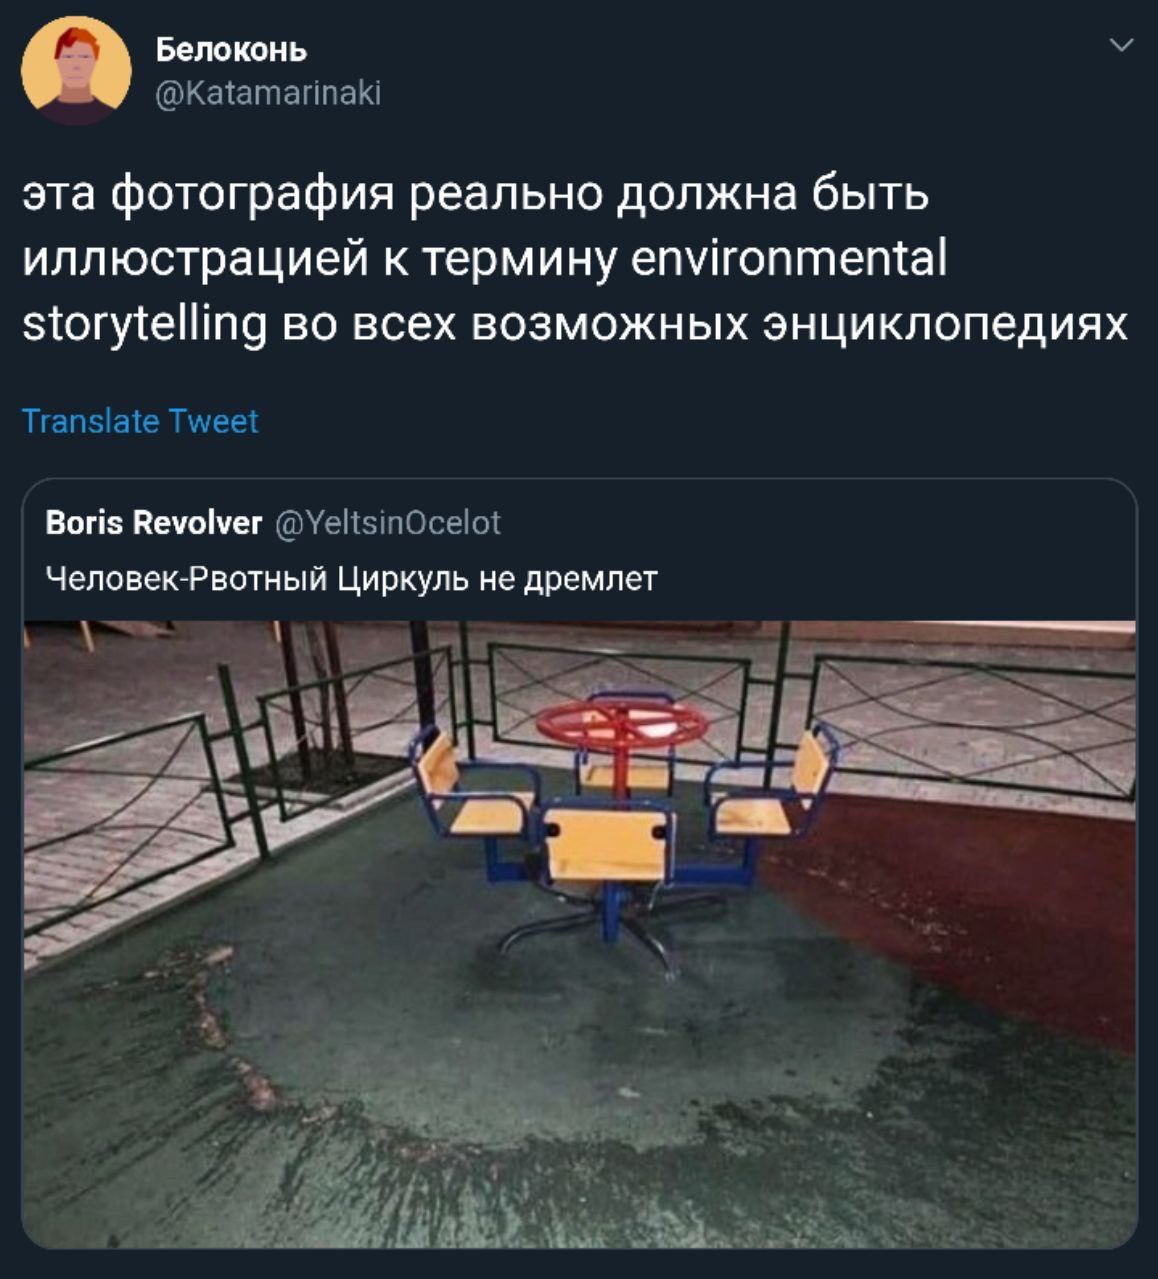Click Translate Tweet
Viewport: 1158px width, 1279px height.
[x=140, y=420]
